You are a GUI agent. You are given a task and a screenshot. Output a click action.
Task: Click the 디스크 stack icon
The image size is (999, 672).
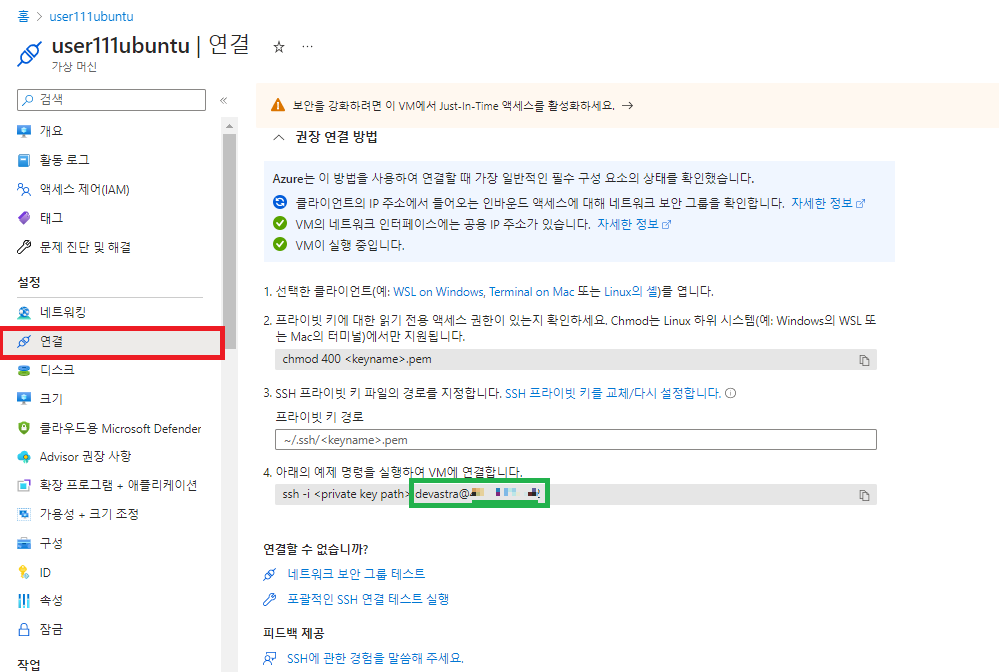tap(24, 370)
